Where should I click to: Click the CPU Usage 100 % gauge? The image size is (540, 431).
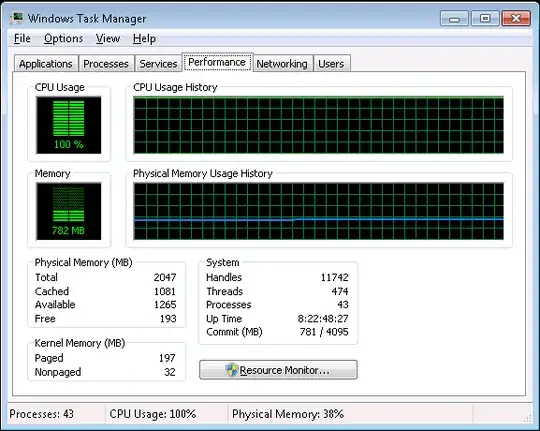69,125
